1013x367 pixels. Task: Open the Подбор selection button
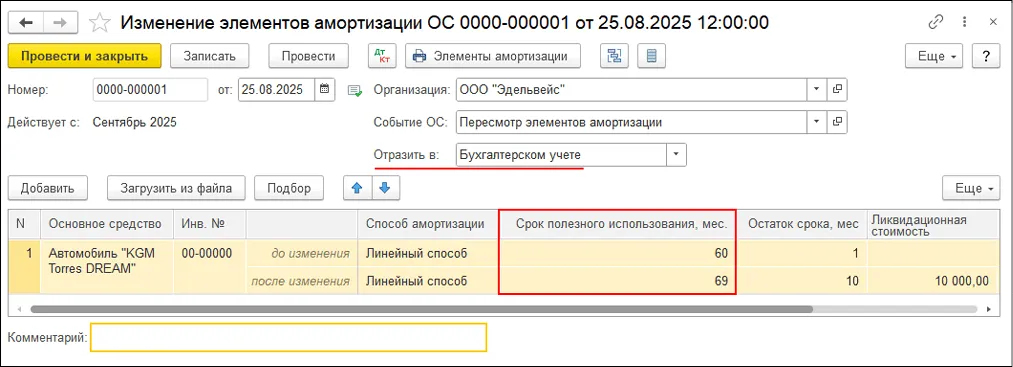289,188
